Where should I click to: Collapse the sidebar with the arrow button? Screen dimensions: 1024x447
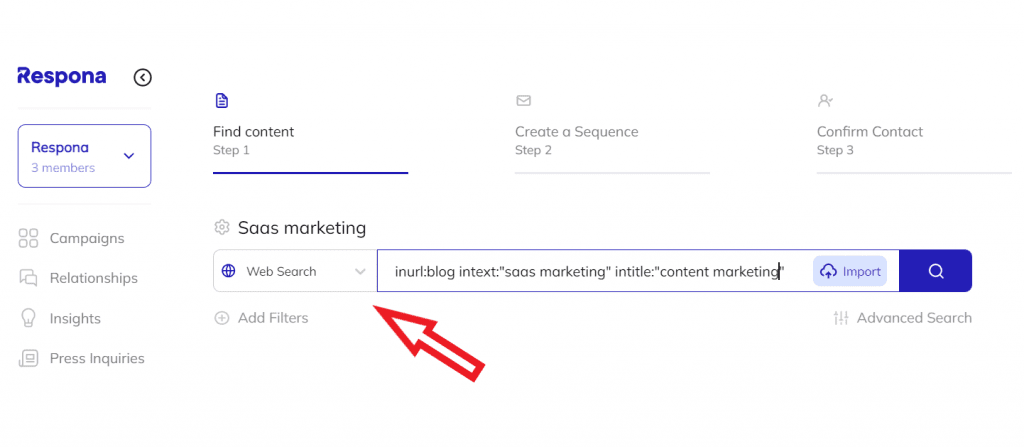coord(142,78)
